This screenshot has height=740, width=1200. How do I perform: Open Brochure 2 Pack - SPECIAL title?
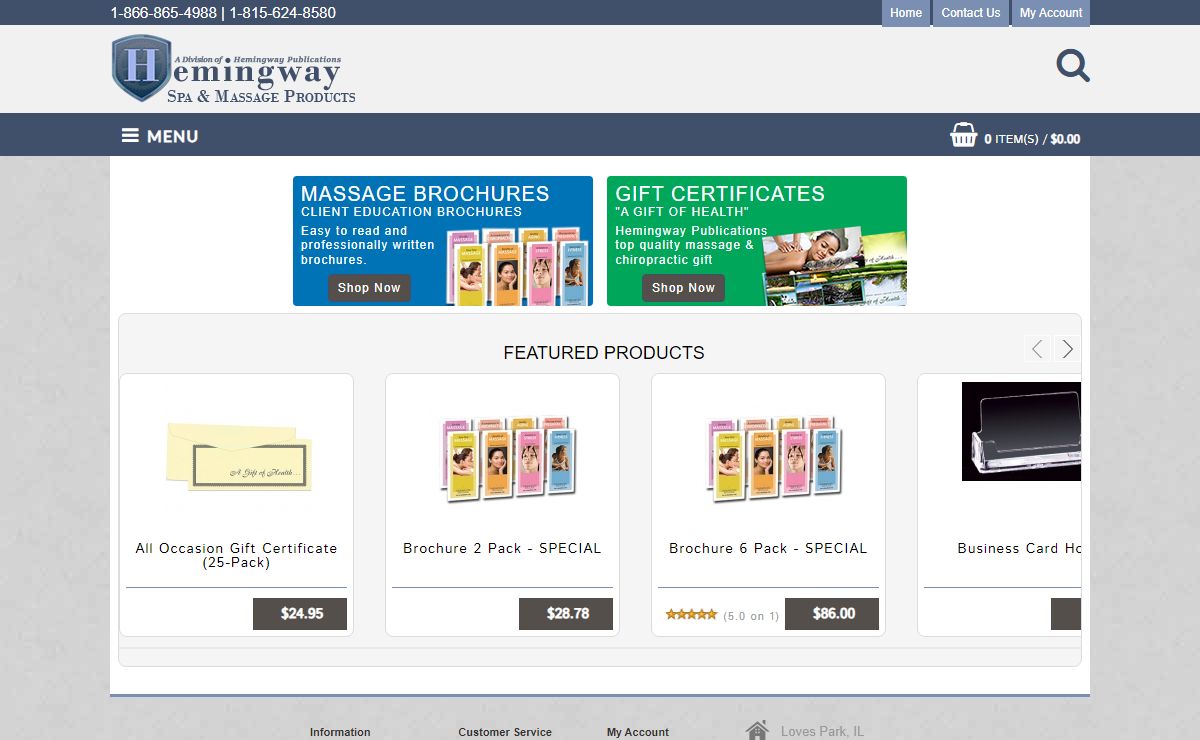(x=502, y=548)
